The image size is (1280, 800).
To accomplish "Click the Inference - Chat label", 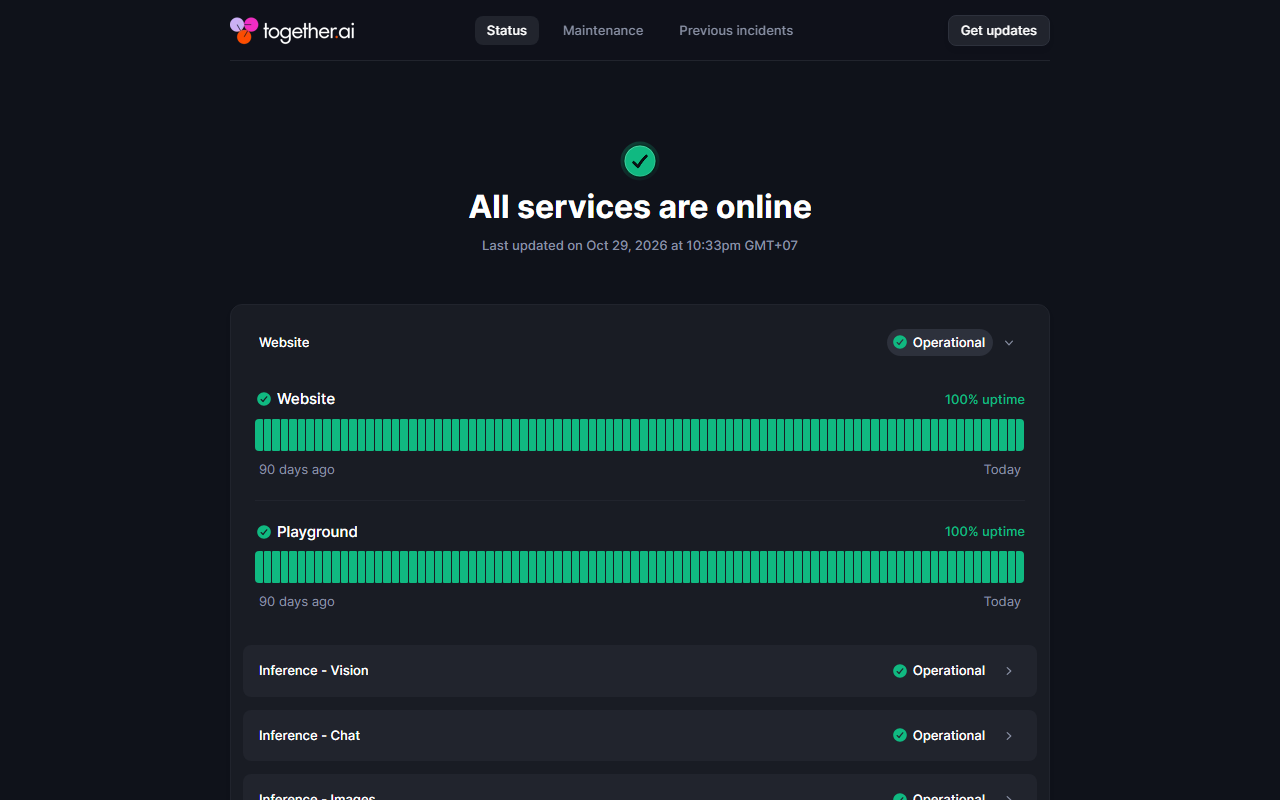I will tap(310, 736).
